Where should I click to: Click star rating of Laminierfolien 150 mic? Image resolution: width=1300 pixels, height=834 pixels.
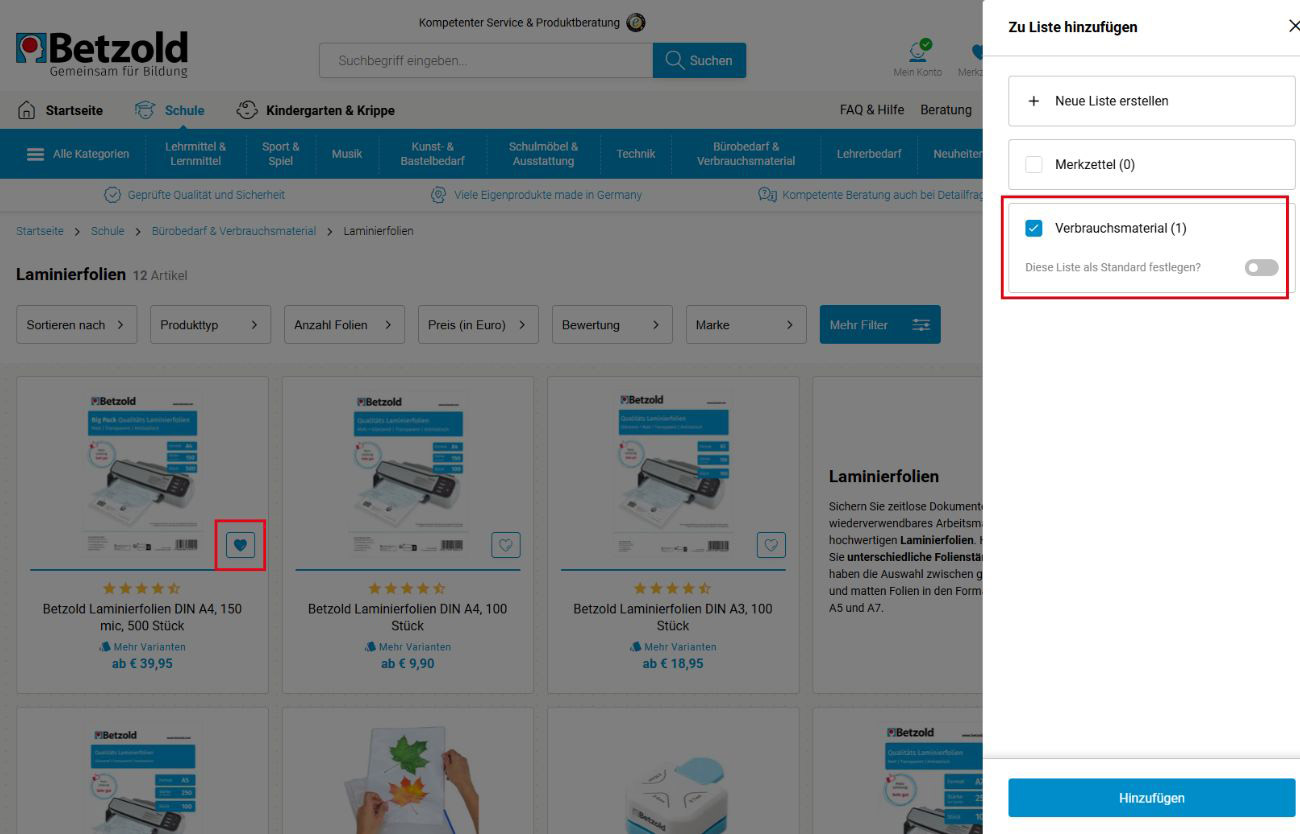click(x=142, y=588)
